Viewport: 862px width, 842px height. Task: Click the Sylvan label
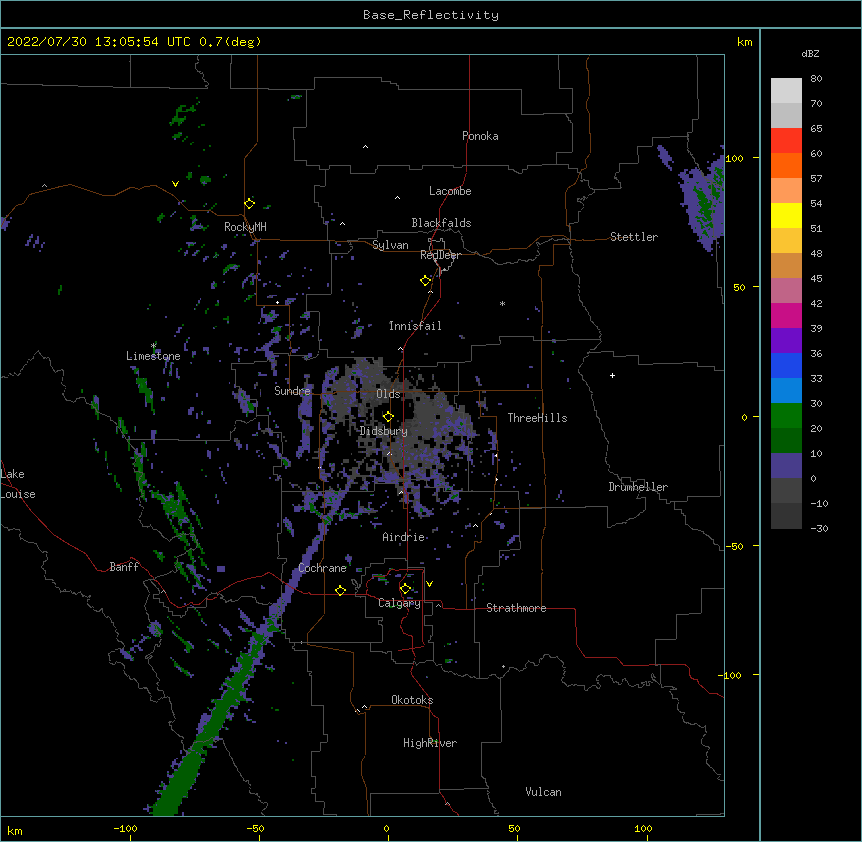tap(390, 245)
